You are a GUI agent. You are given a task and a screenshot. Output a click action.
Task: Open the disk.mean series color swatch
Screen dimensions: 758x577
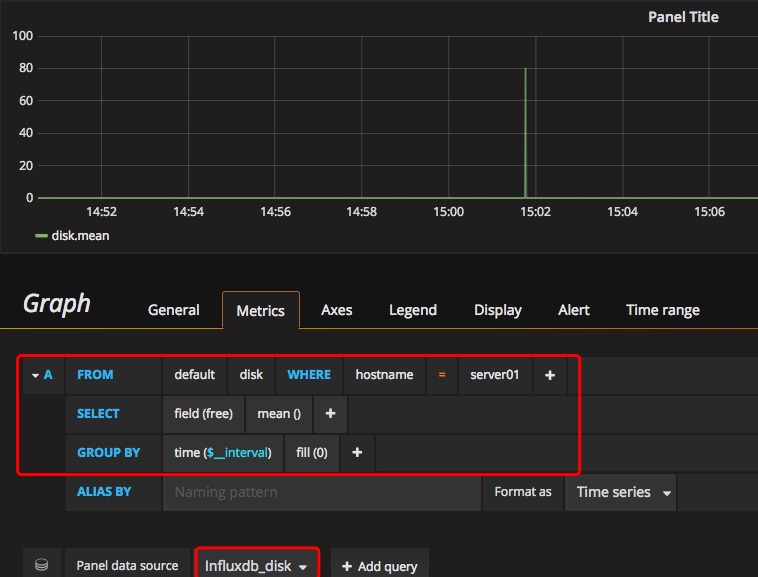(41, 236)
